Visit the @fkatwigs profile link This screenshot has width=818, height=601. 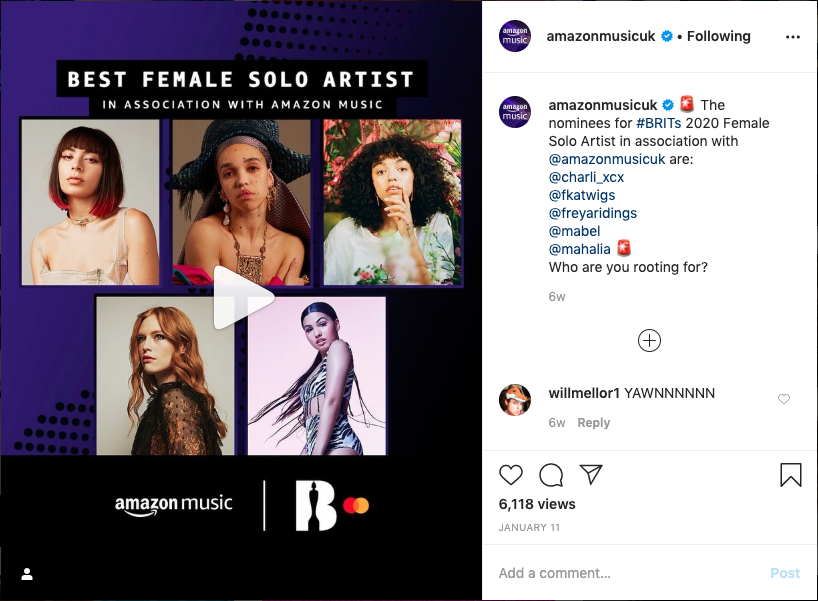coord(582,195)
